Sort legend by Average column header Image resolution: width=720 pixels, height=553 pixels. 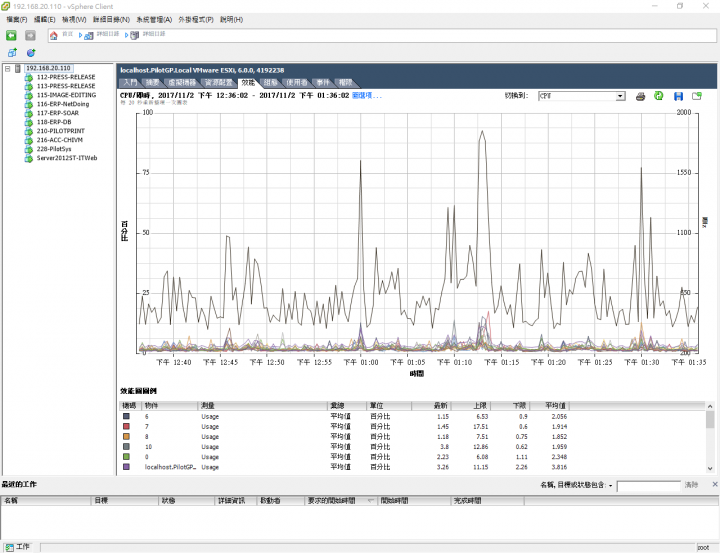click(550, 406)
